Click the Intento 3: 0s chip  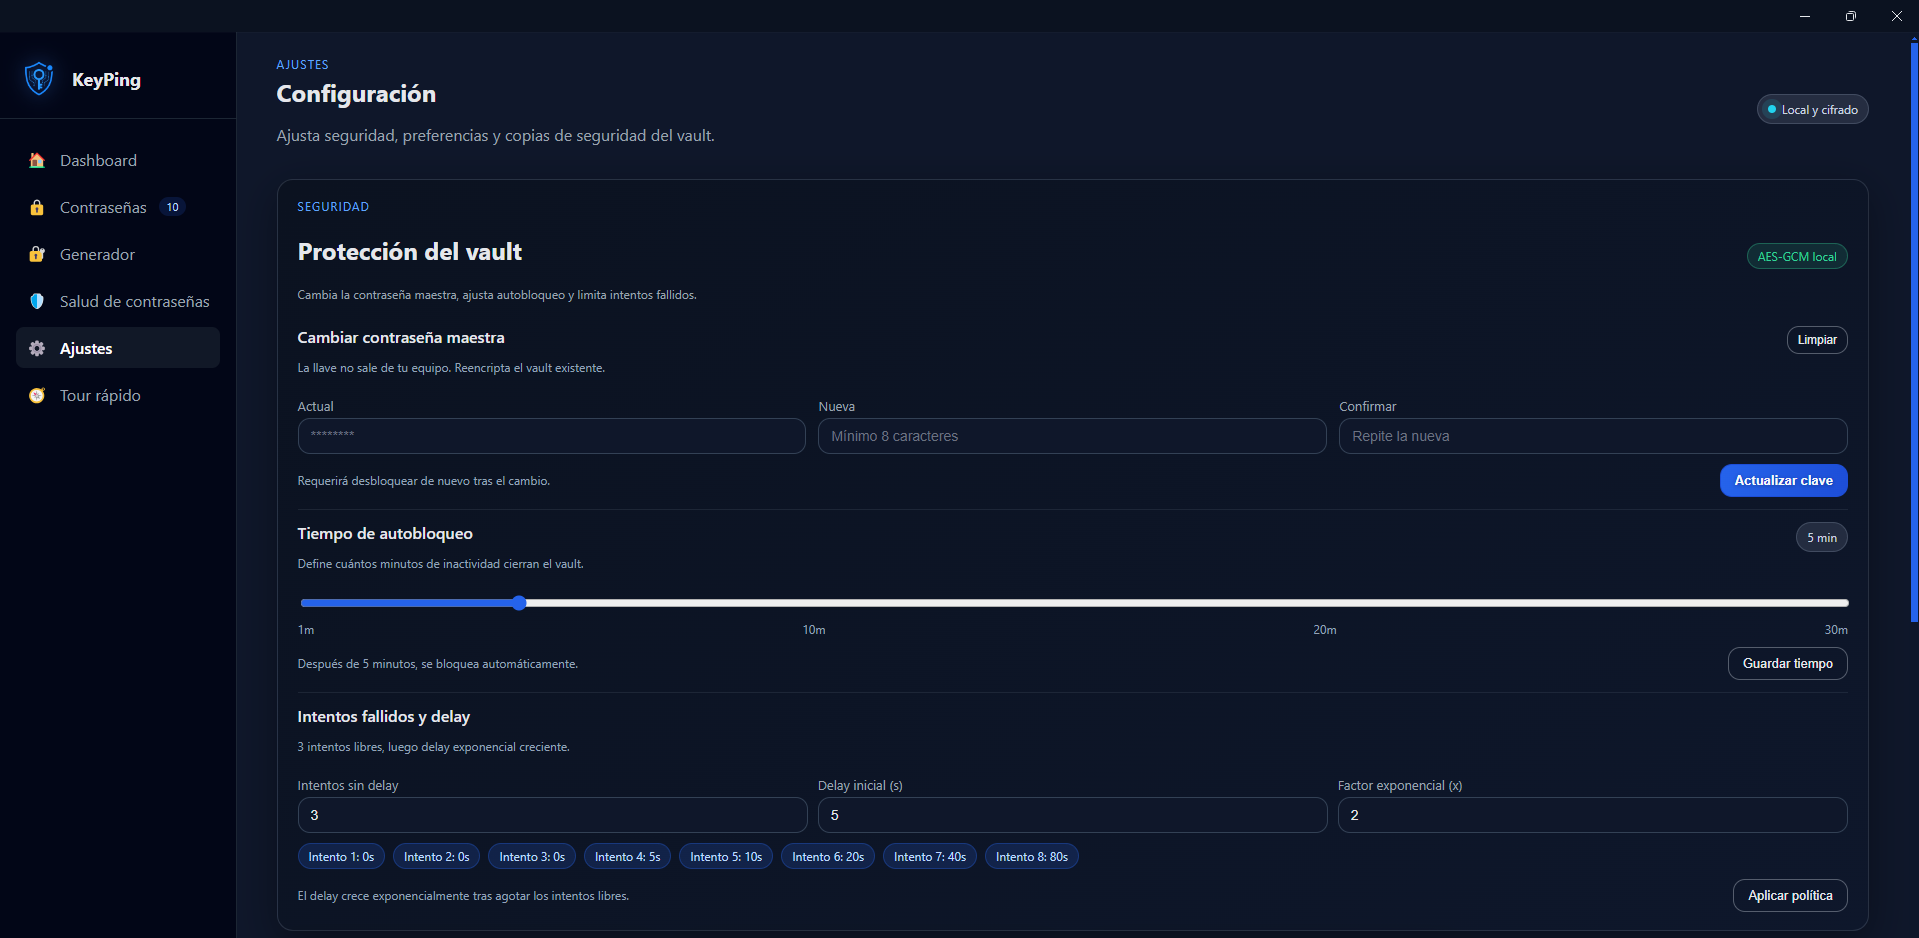point(532,857)
